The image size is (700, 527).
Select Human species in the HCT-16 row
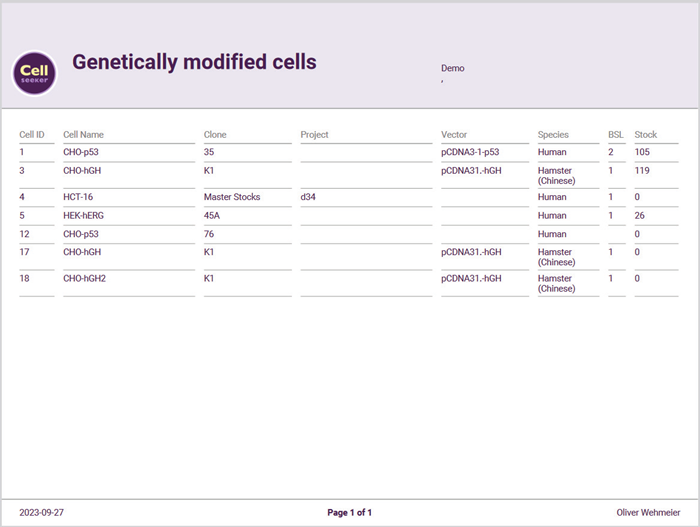[x=552, y=197]
